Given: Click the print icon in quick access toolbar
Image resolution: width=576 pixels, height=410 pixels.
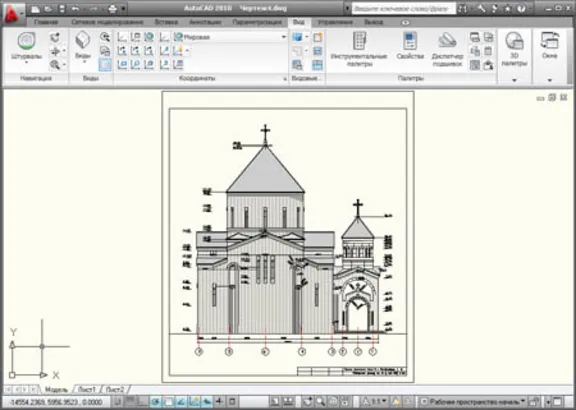Looking at the screenshot, I should pos(112,8).
